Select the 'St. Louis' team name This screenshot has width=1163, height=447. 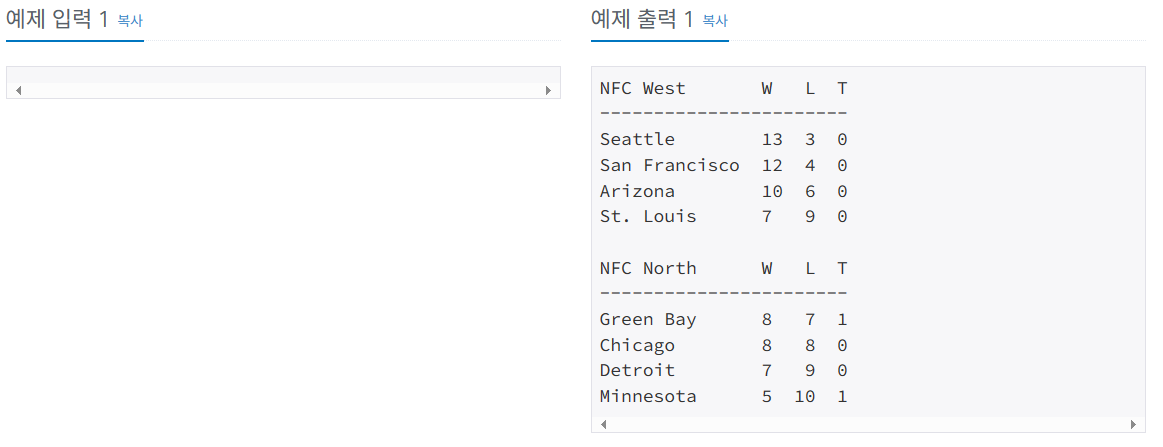tap(648, 216)
